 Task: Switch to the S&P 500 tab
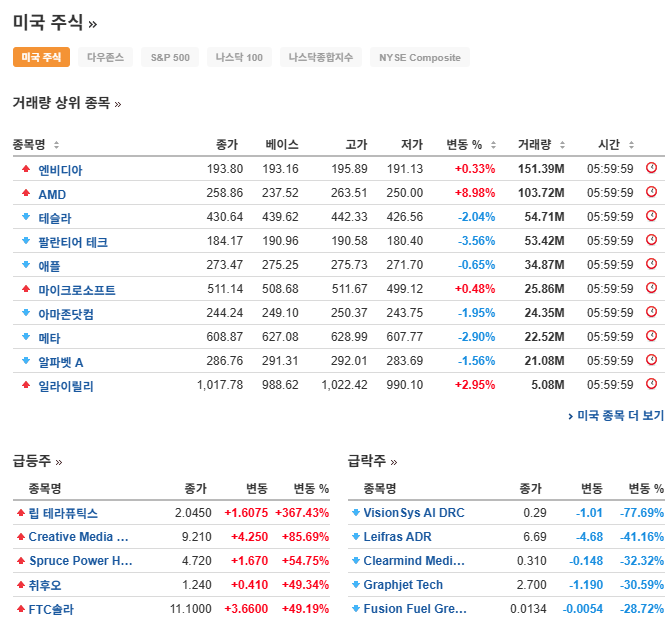(x=170, y=57)
